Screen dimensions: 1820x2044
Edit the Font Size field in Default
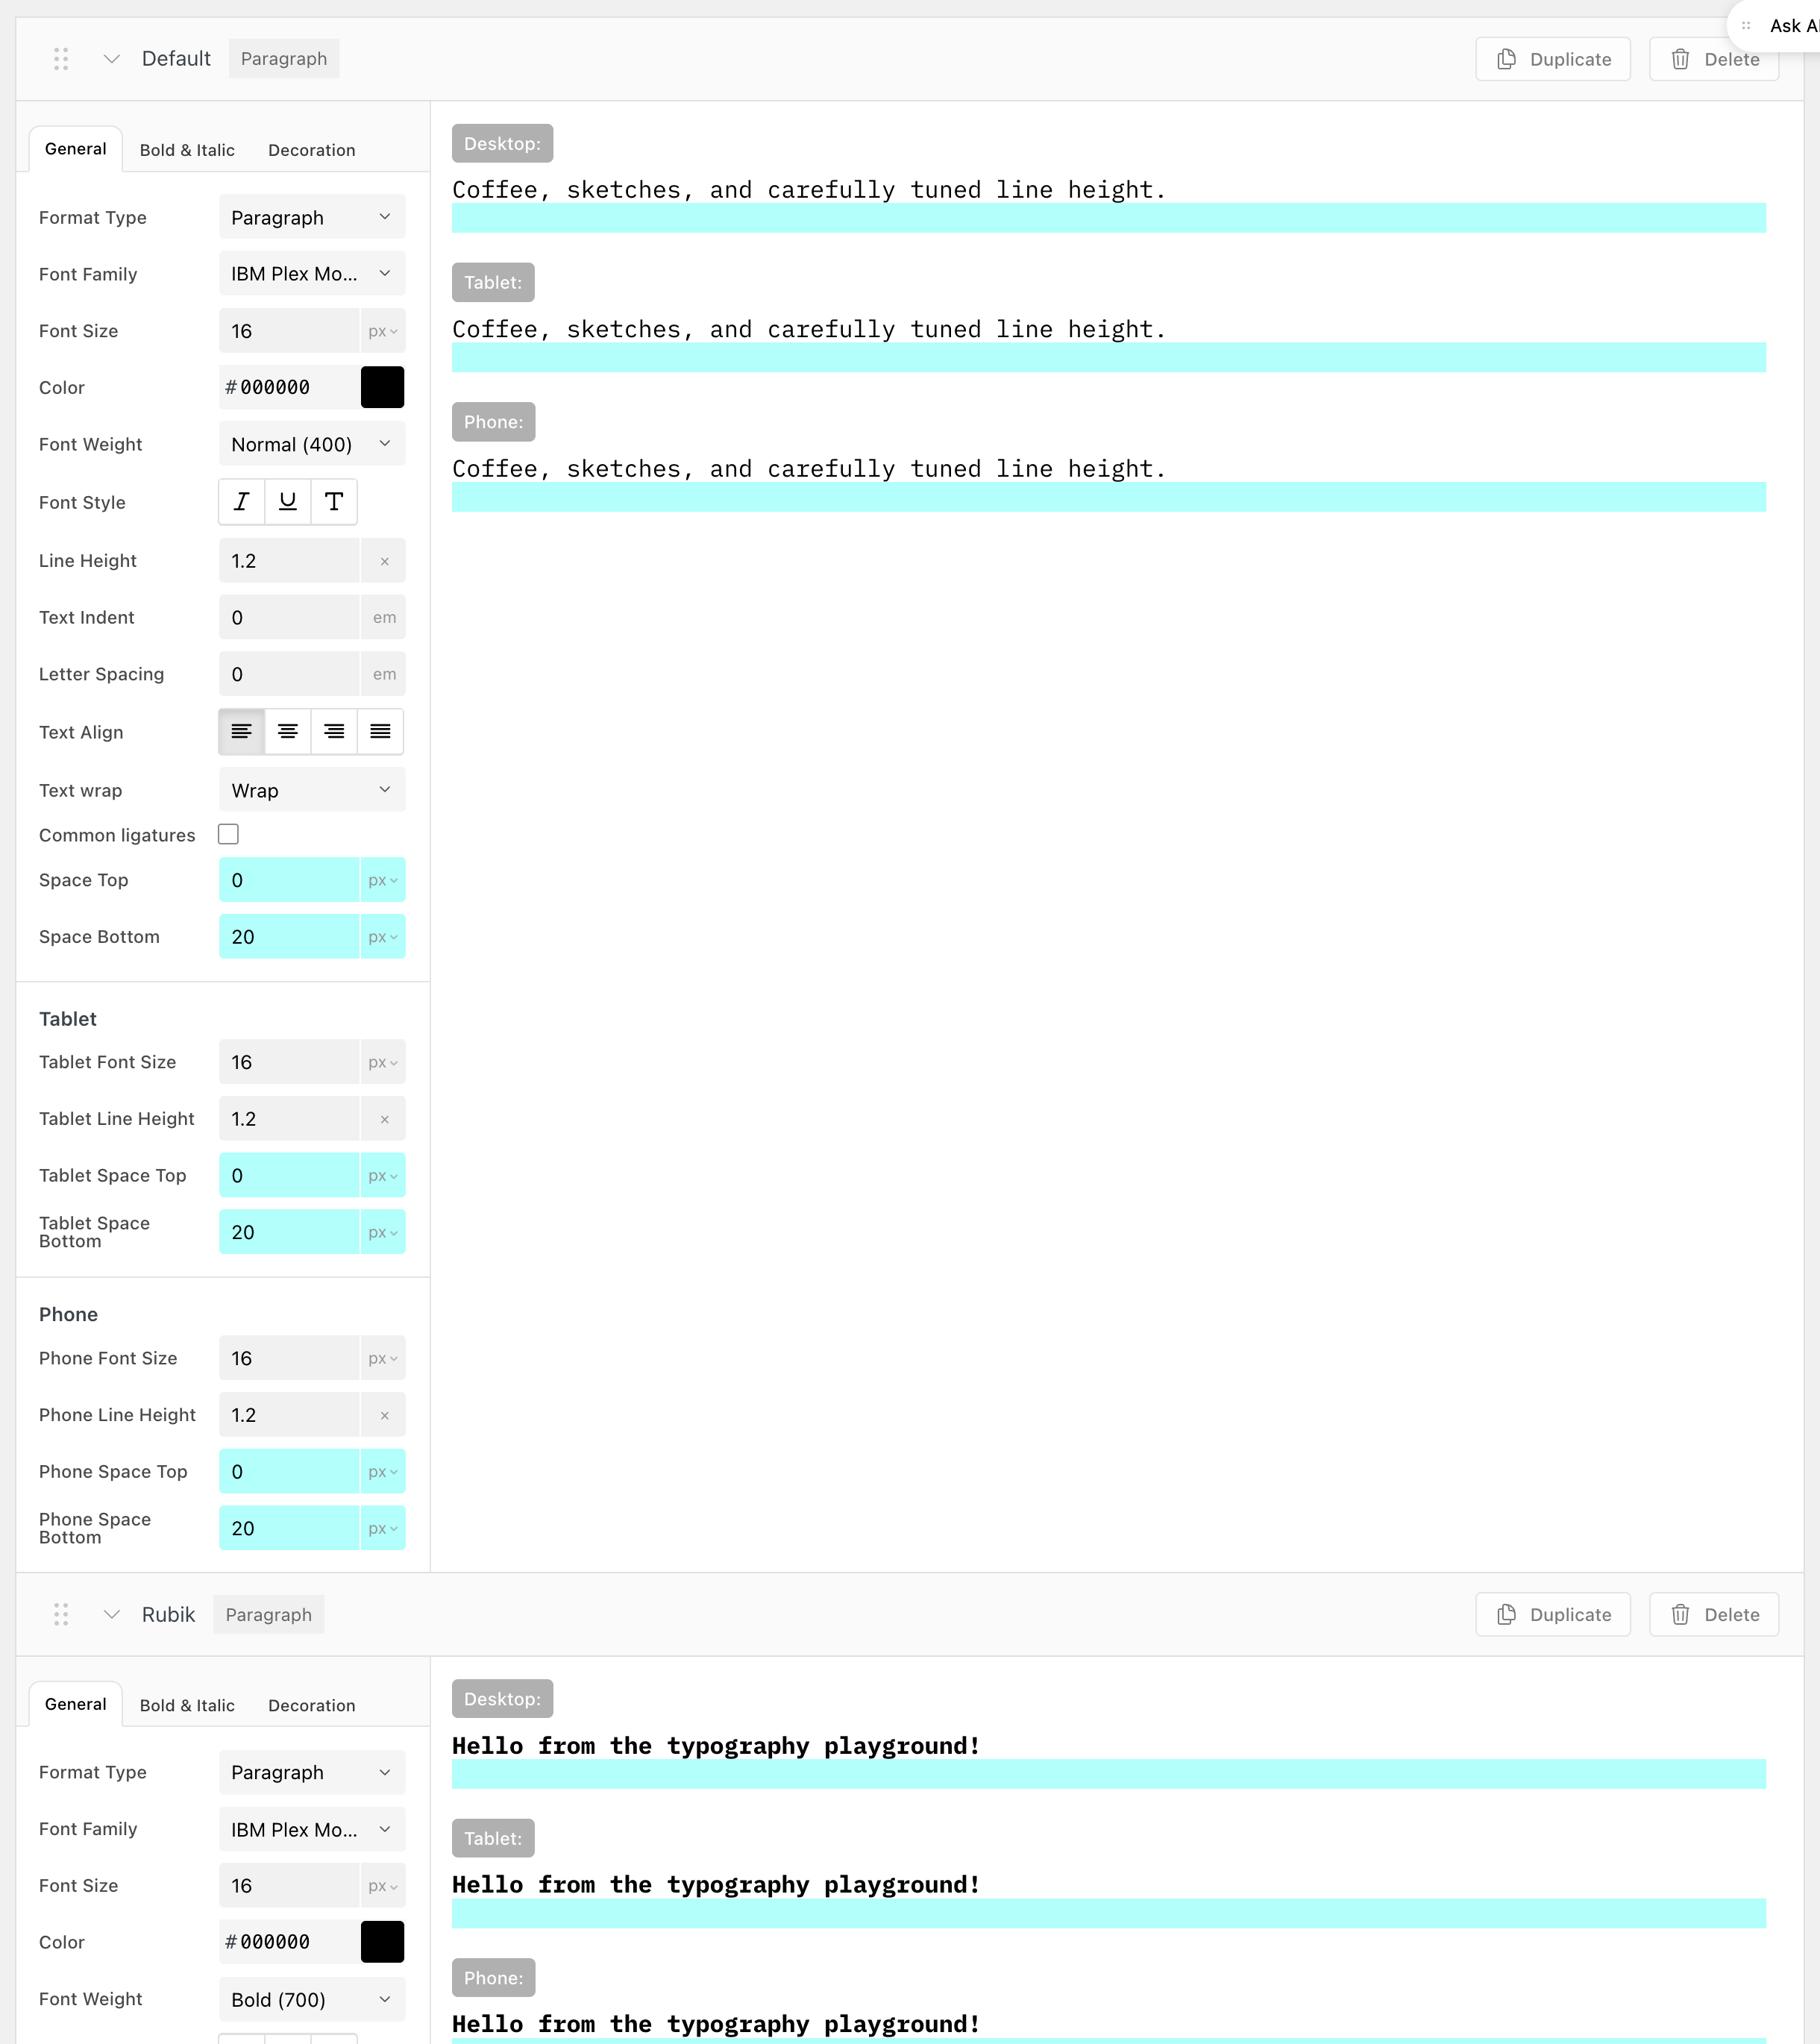[x=289, y=331]
